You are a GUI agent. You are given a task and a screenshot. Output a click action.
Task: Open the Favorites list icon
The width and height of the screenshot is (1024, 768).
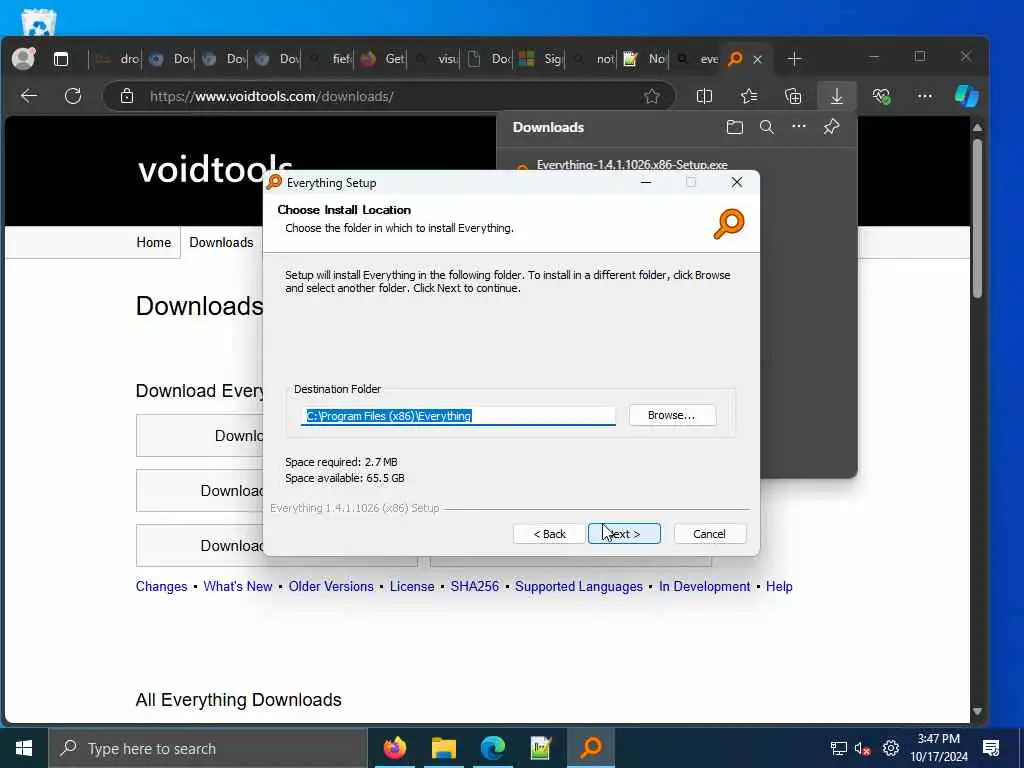[x=749, y=96]
